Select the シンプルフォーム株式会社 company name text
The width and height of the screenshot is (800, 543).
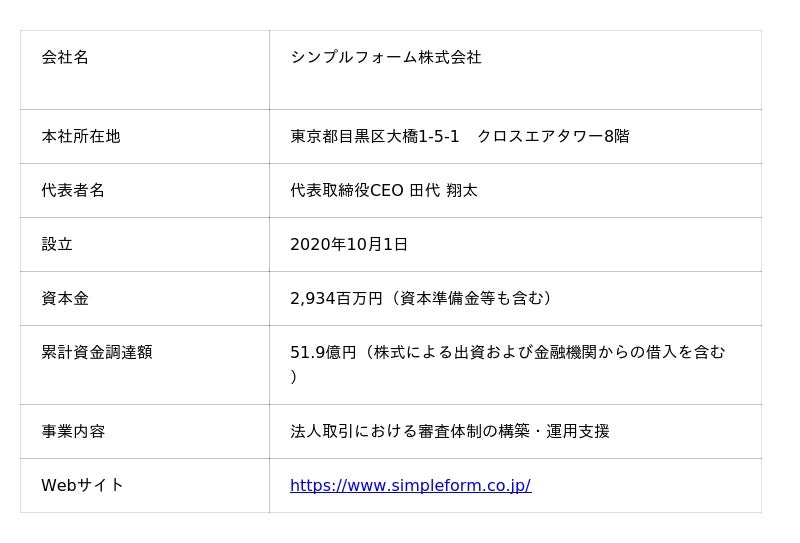tap(385, 58)
